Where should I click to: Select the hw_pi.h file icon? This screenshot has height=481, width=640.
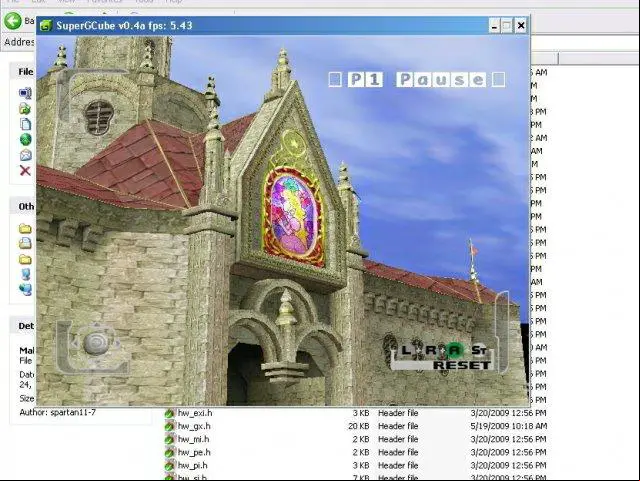tap(169, 465)
